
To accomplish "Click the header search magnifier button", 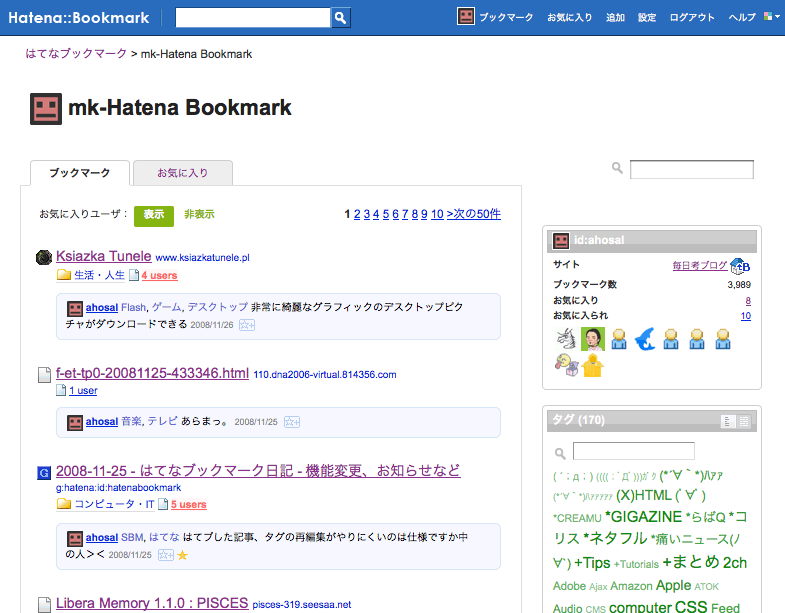I will coord(340,18).
